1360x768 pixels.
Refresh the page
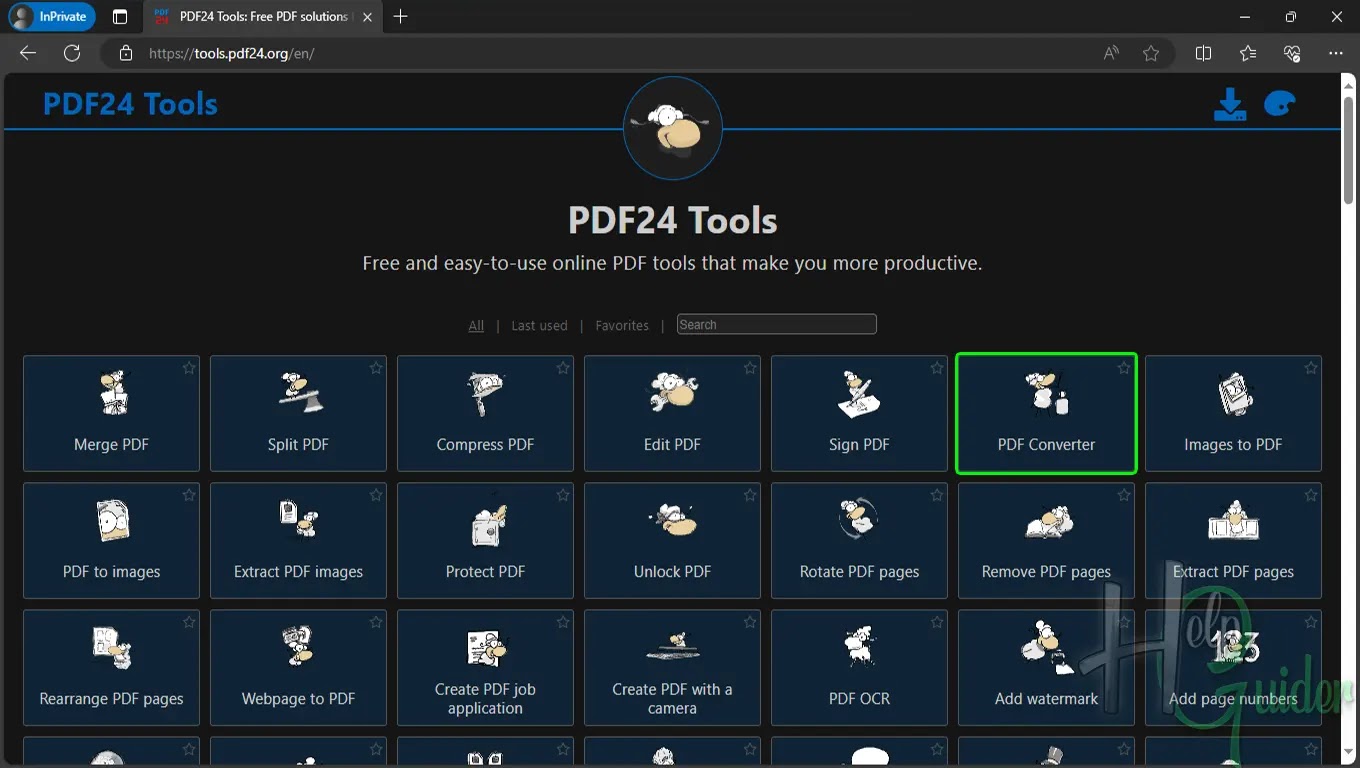coord(72,53)
